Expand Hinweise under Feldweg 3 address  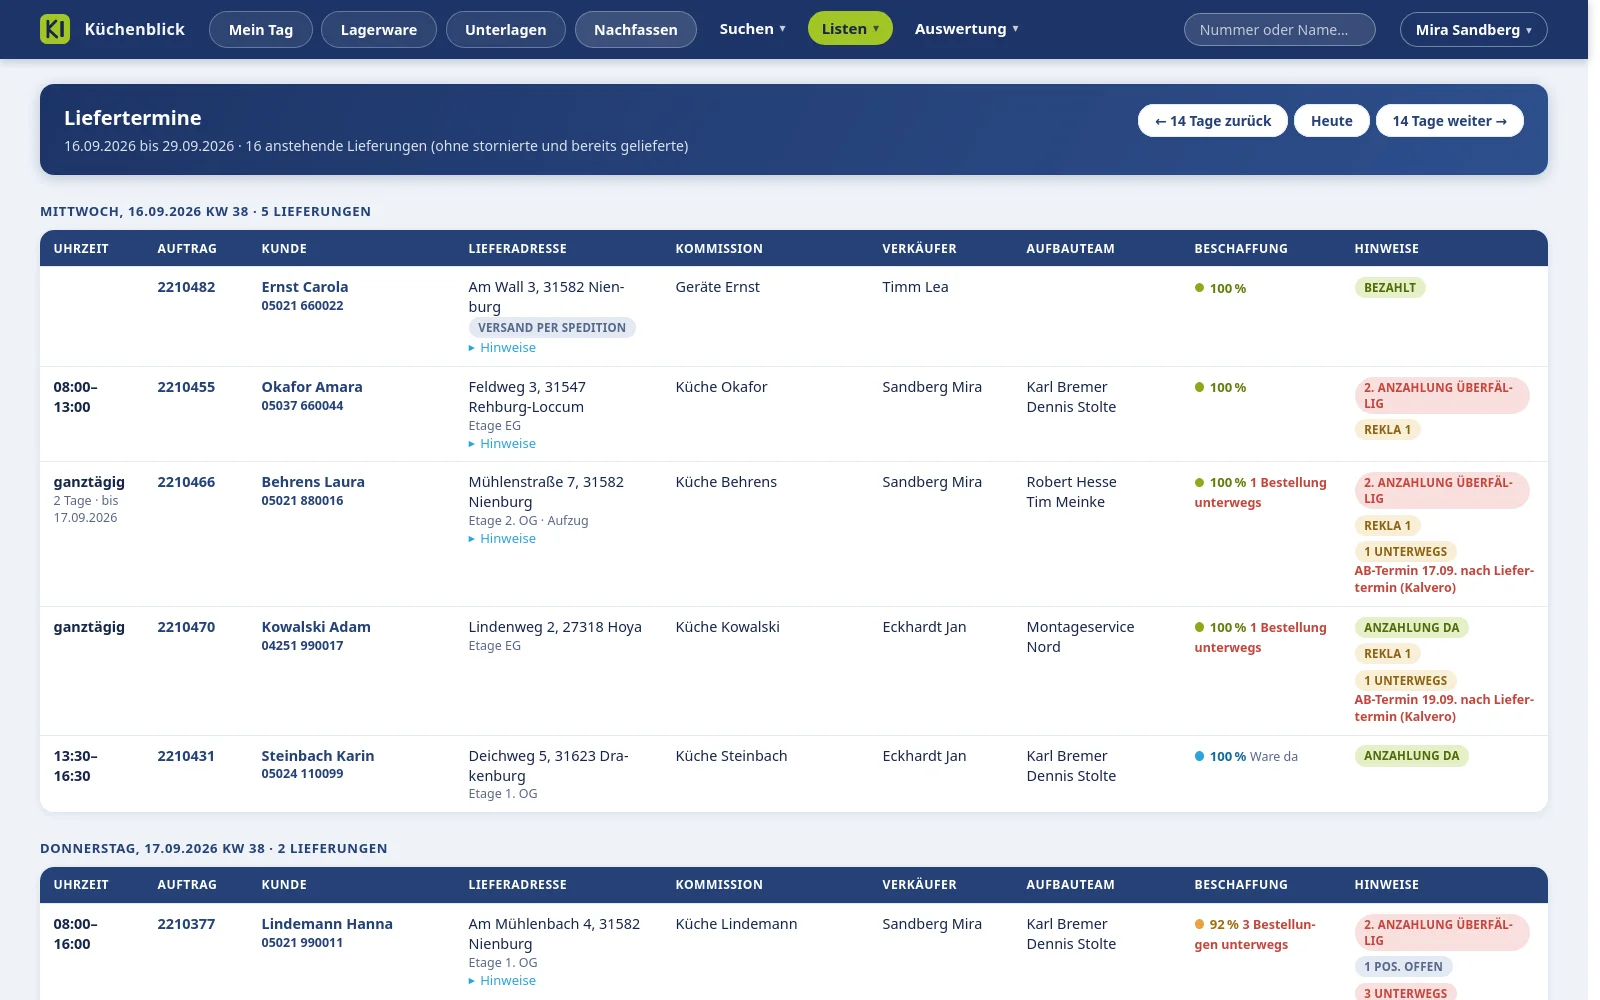coord(502,444)
